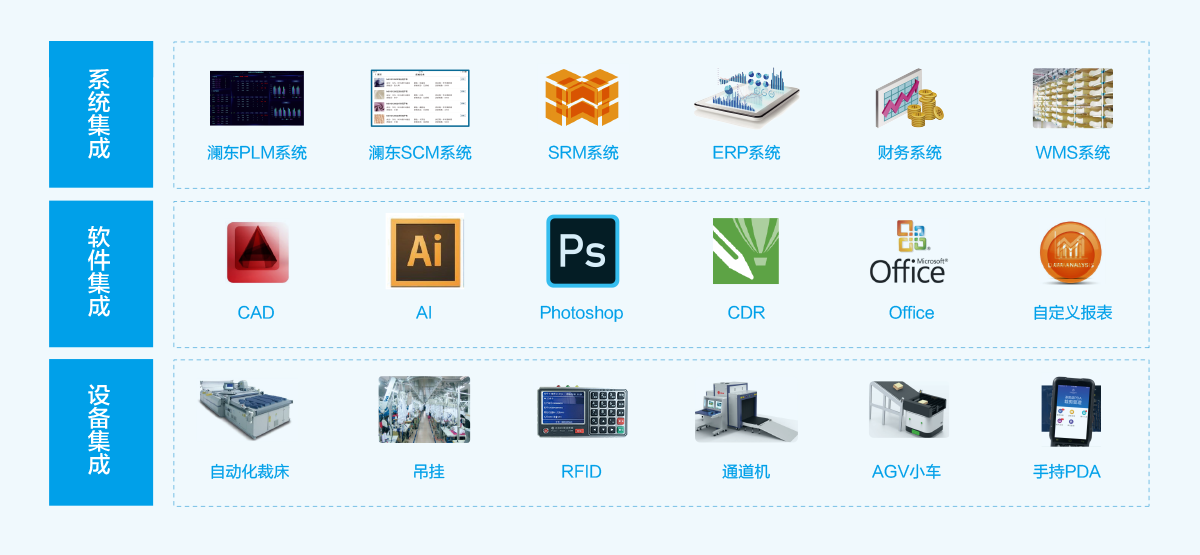Select the finance chart with coins icon
Screen dimensions: 1200x555
(x=910, y=99)
